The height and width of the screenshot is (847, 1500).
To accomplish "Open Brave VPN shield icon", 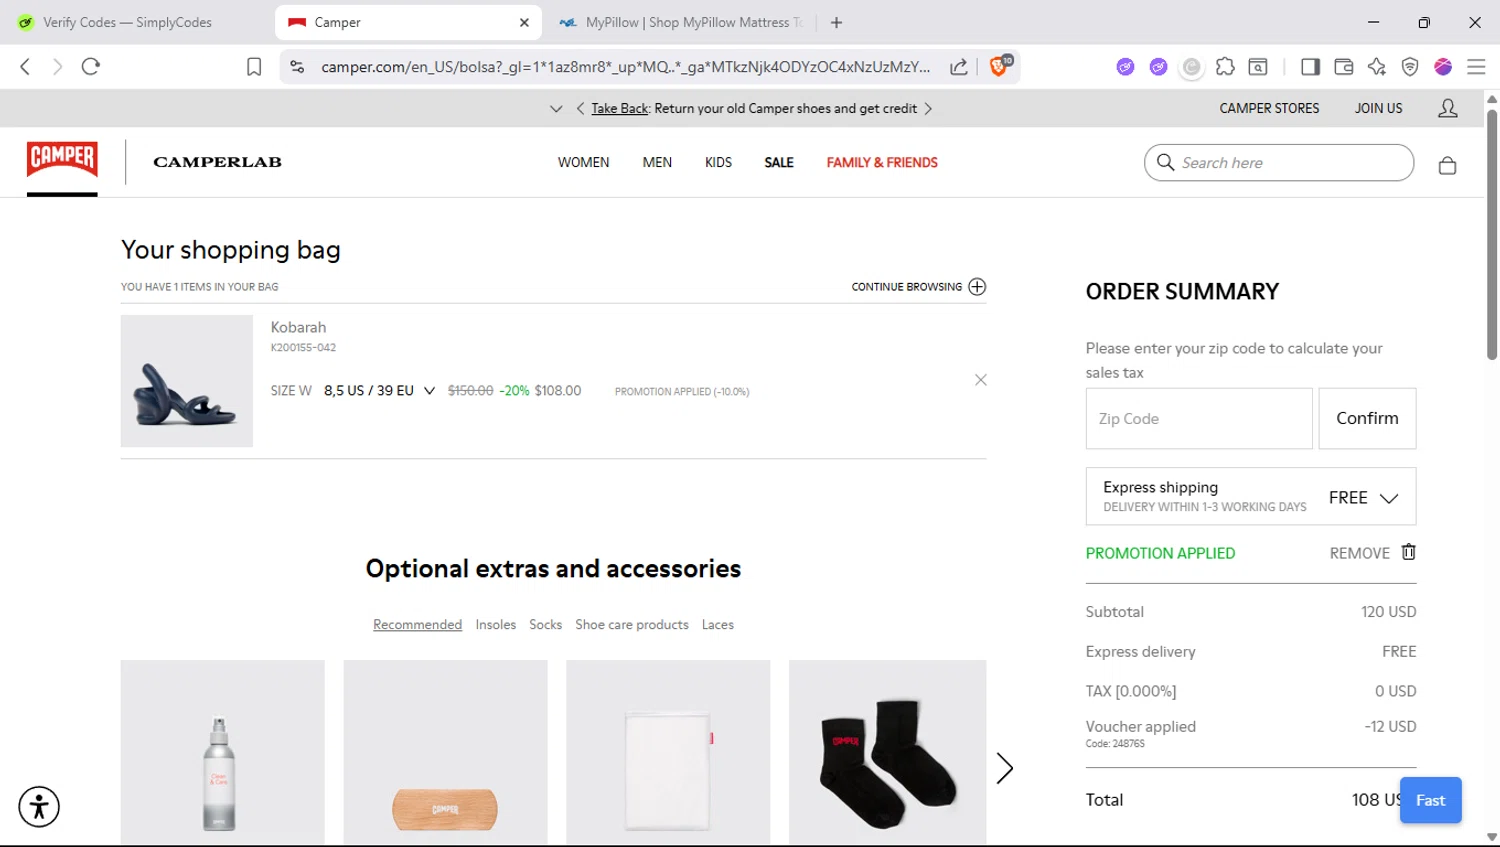I will [x=1410, y=67].
